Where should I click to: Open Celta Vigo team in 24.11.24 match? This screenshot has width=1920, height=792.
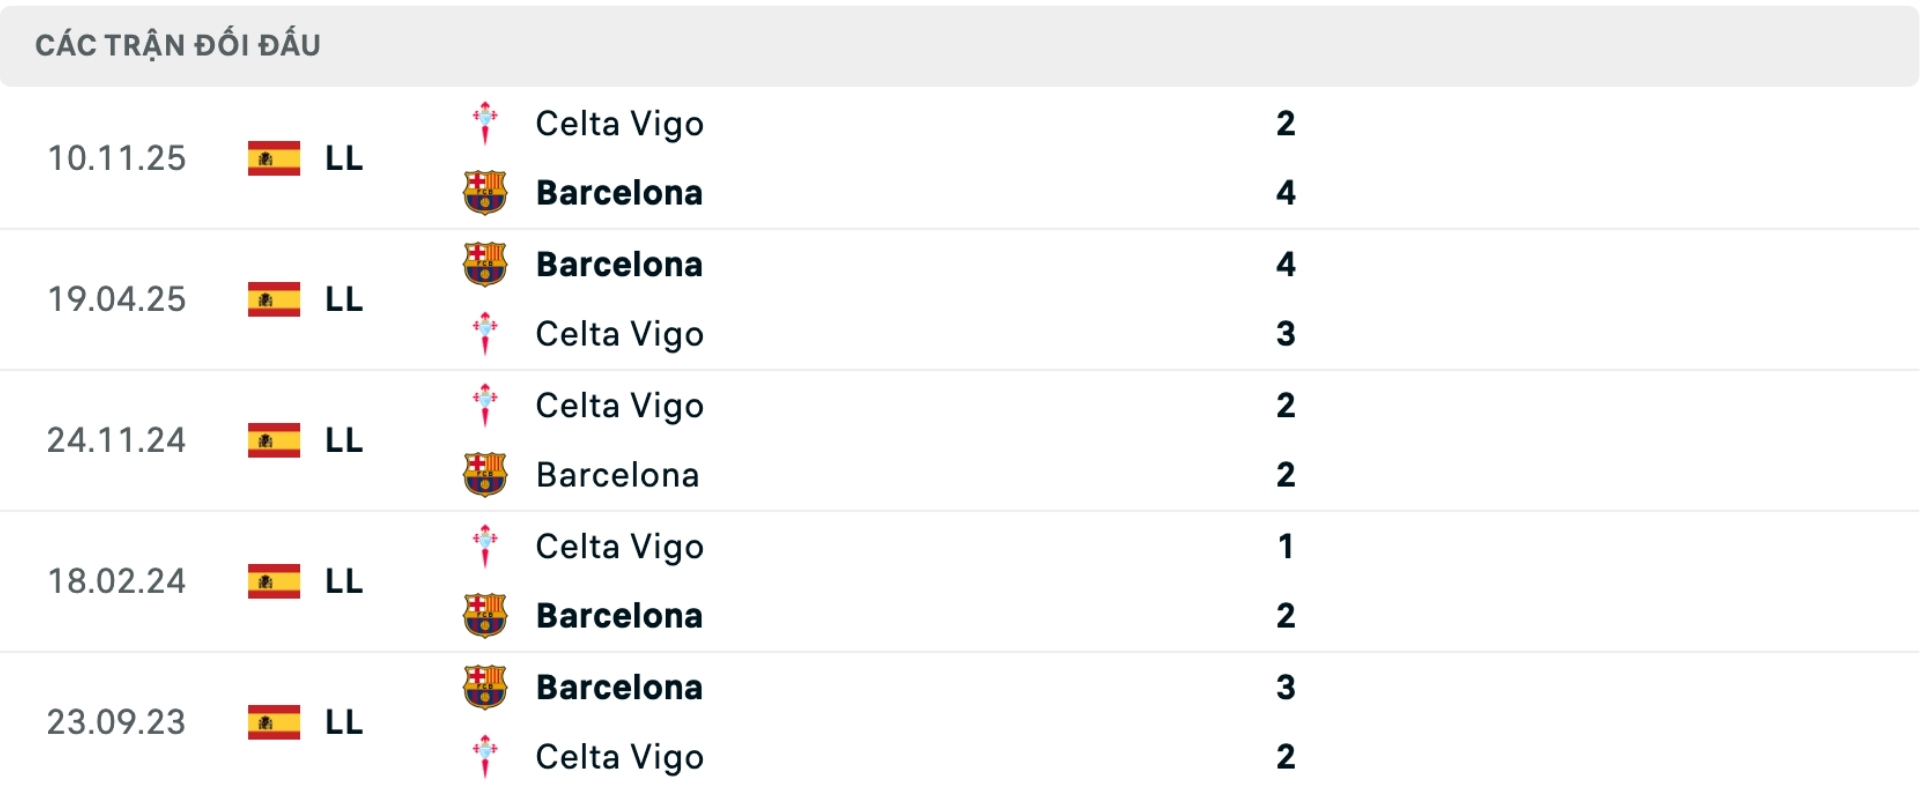point(619,406)
